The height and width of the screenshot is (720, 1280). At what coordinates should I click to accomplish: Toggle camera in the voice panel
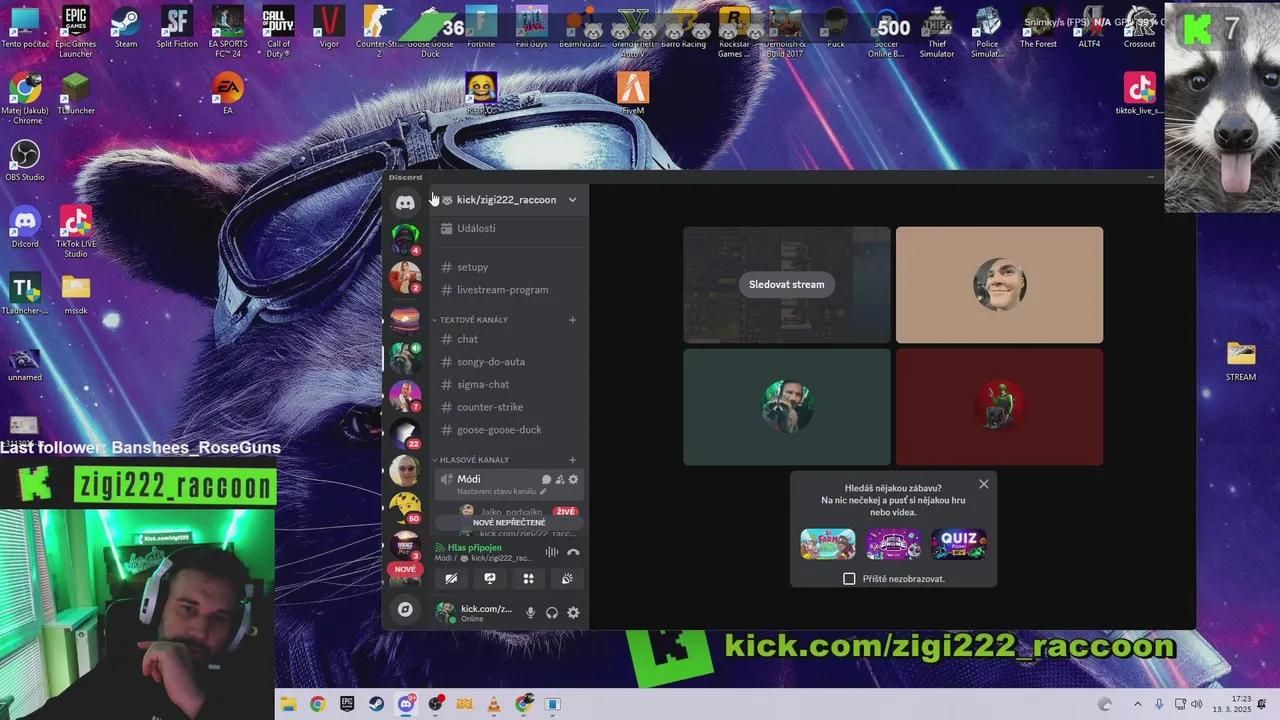[451, 578]
